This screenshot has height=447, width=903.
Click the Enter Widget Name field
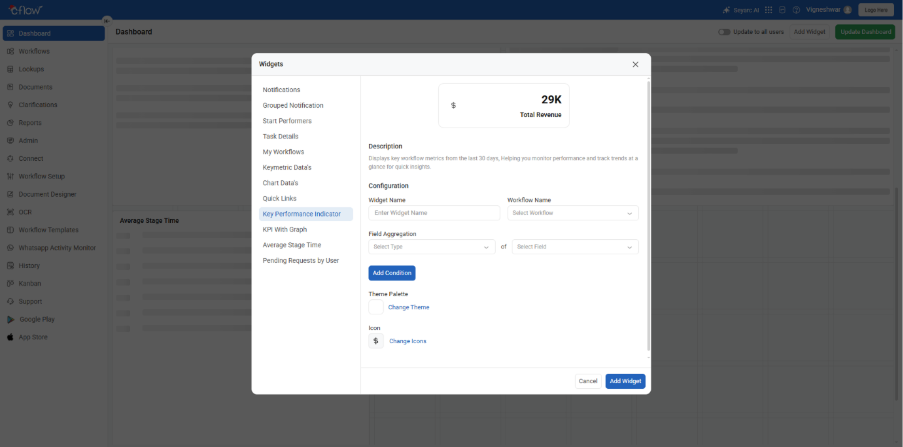pyautogui.click(x=434, y=213)
